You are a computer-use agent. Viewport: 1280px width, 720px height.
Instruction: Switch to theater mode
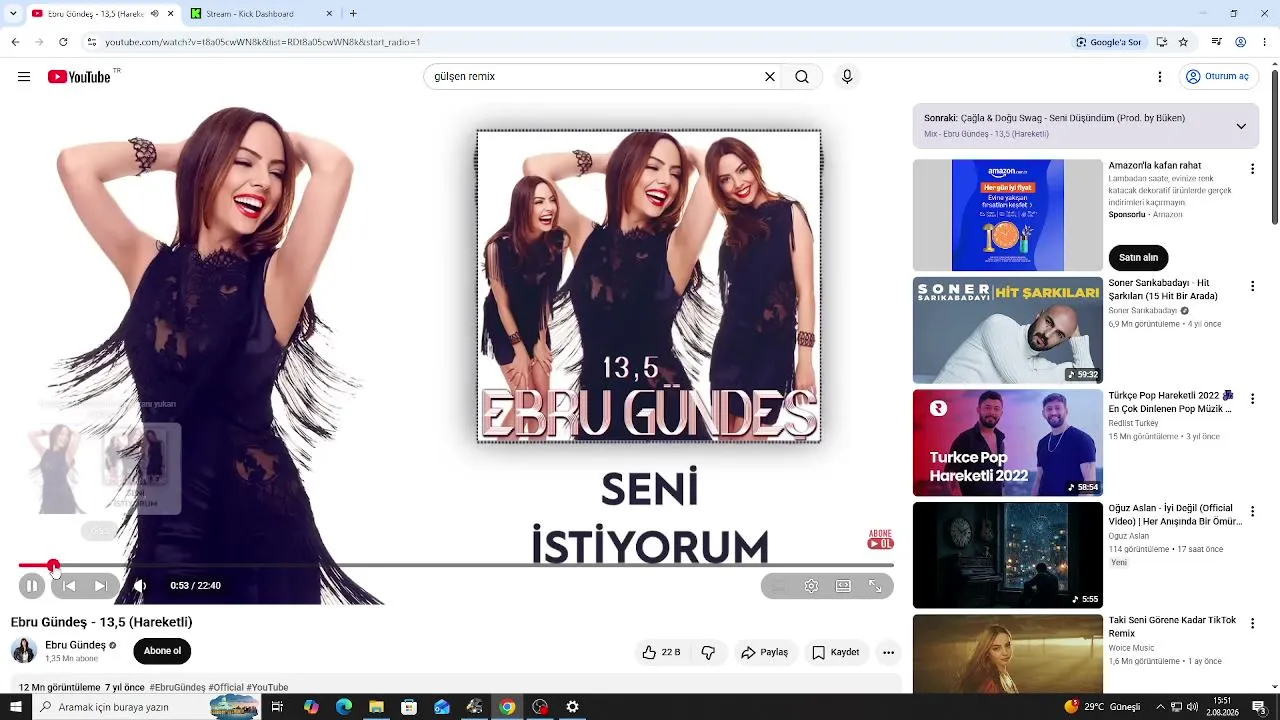click(x=843, y=586)
